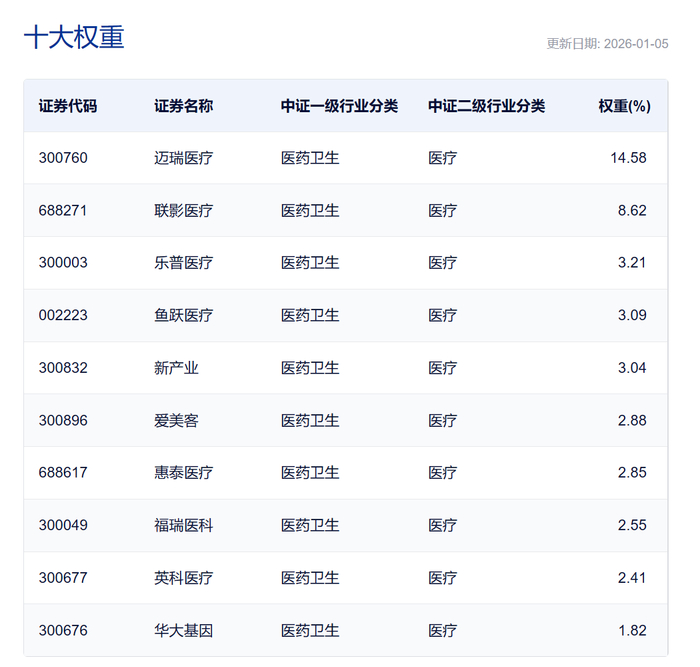The height and width of the screenshot is (667, 700).
Task: Select security code 300677
Action: point(63,578)
